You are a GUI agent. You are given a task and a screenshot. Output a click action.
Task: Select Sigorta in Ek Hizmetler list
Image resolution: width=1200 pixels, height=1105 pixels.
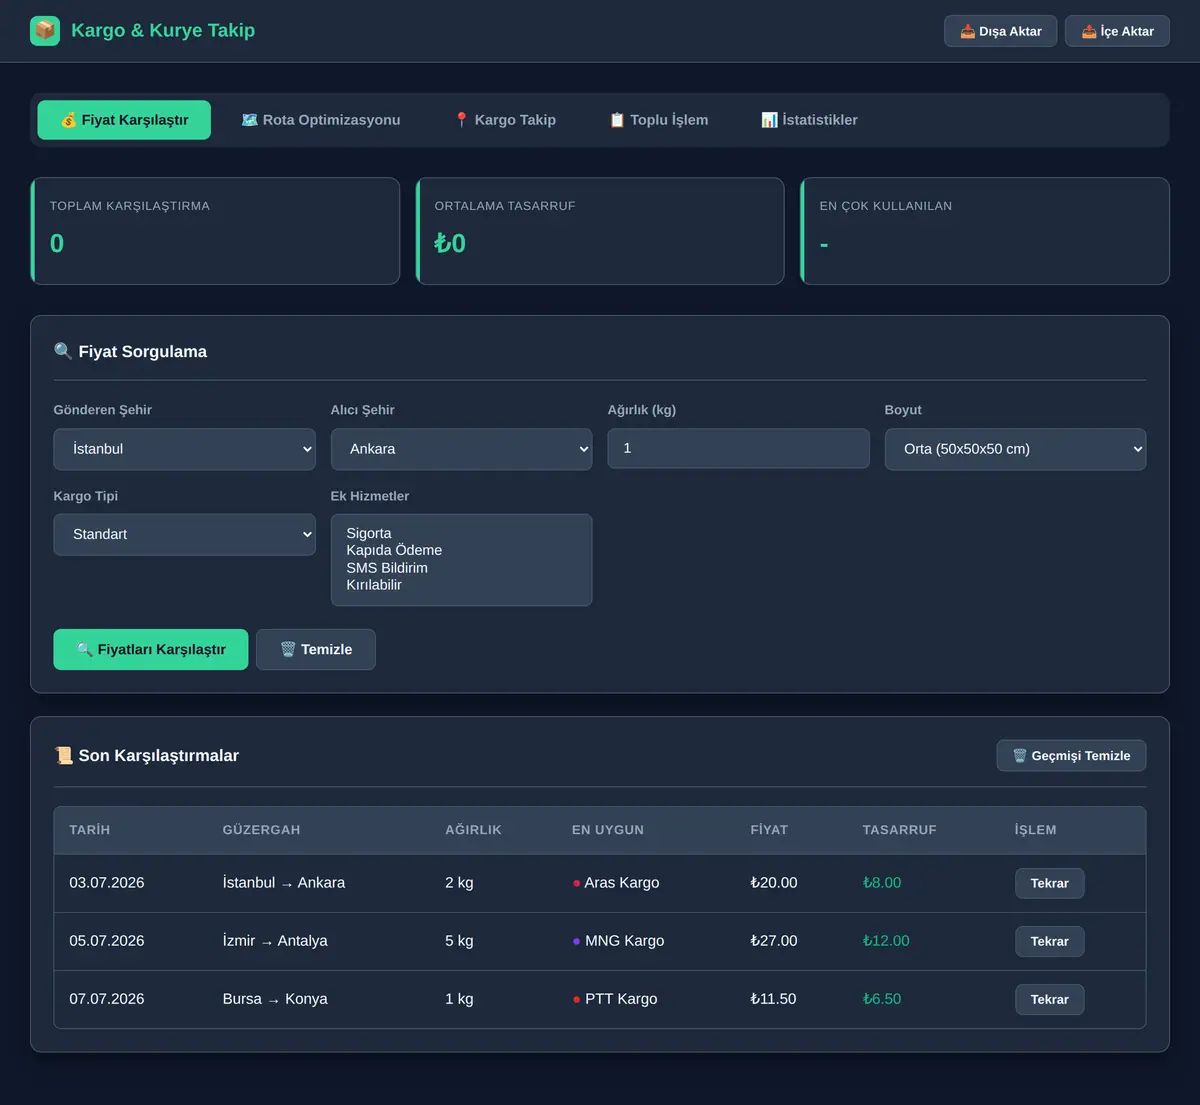click(x=369, y=533)
